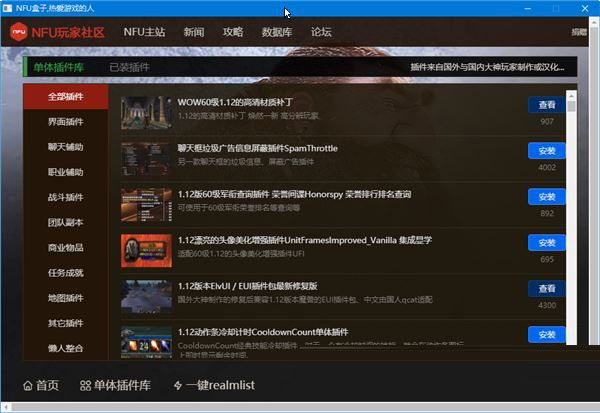Select the 其它插件 category

66,323
